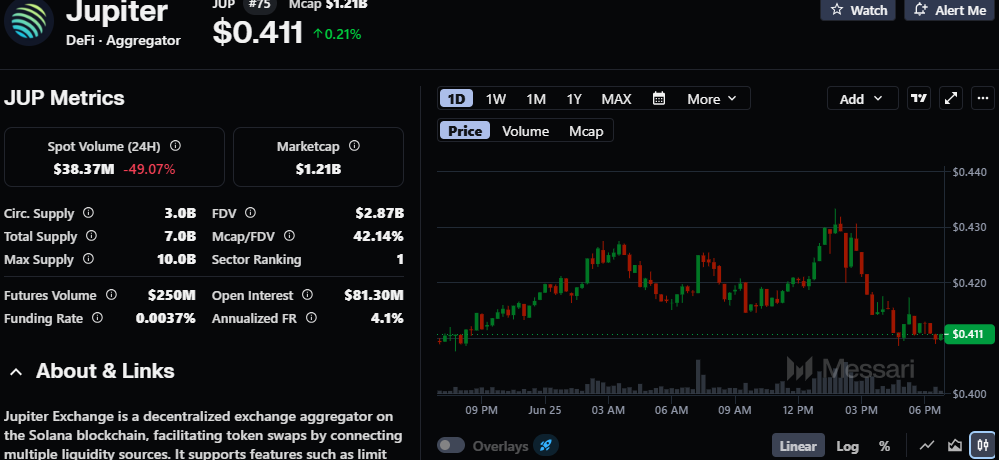The image size is (999, 460).
Task: Show info for Futures Volume
Action: (x=111, y=294)
